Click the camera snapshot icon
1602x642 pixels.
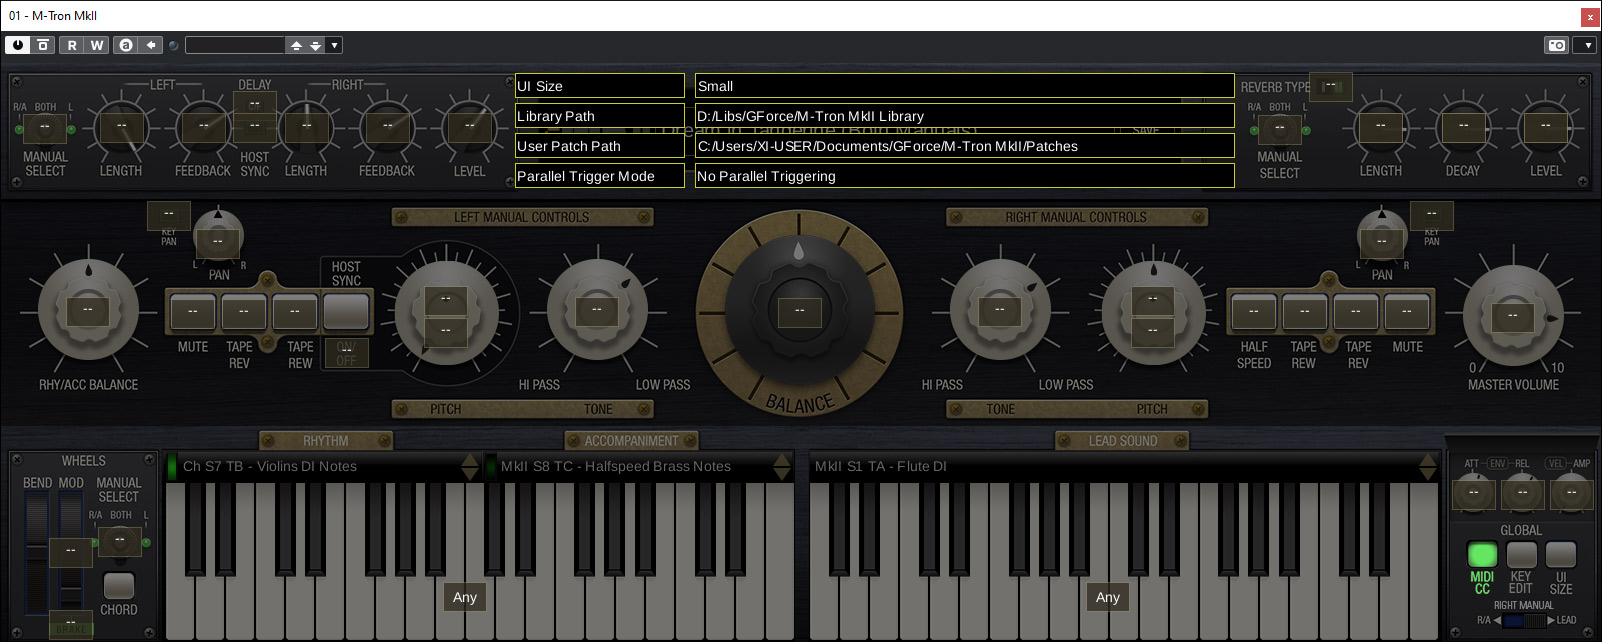[x=1556, y=45]
